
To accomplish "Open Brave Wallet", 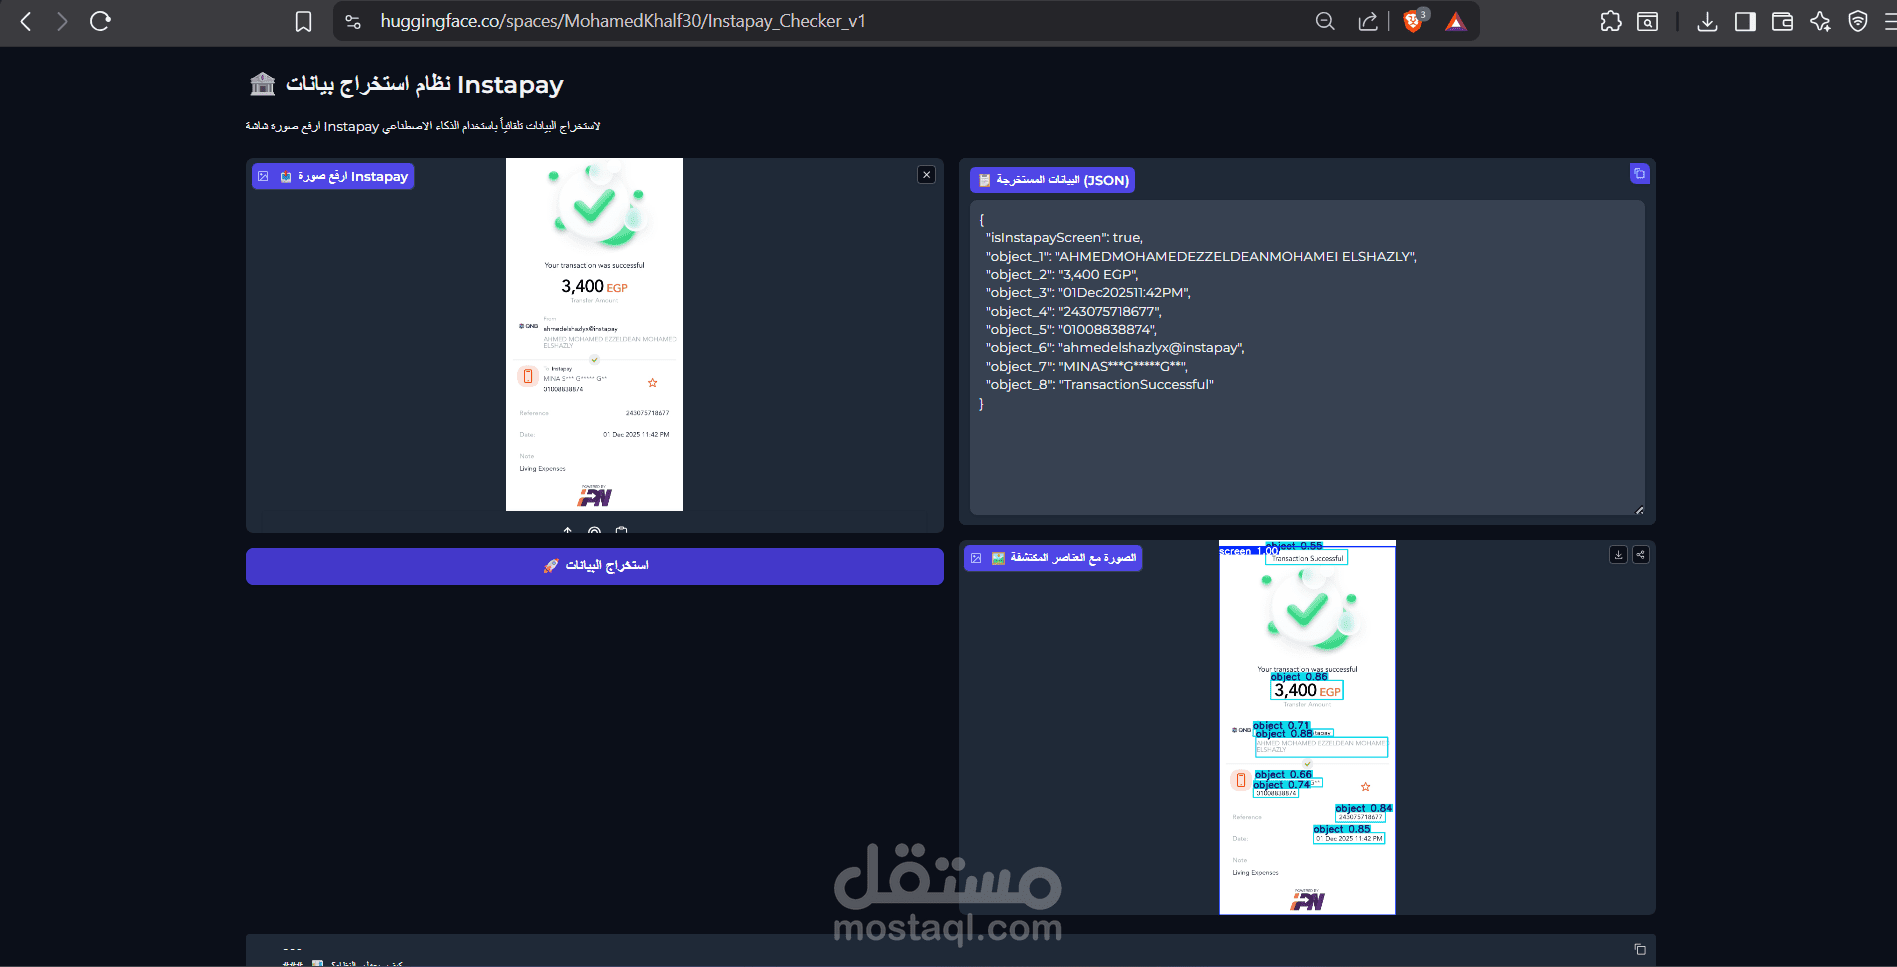I will pos(1782,21).
